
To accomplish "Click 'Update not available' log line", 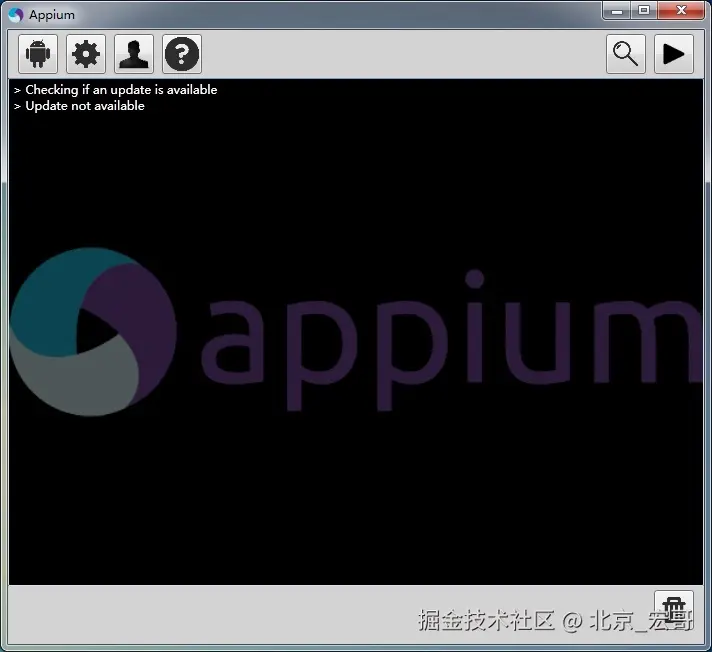I will click(85, 106).
